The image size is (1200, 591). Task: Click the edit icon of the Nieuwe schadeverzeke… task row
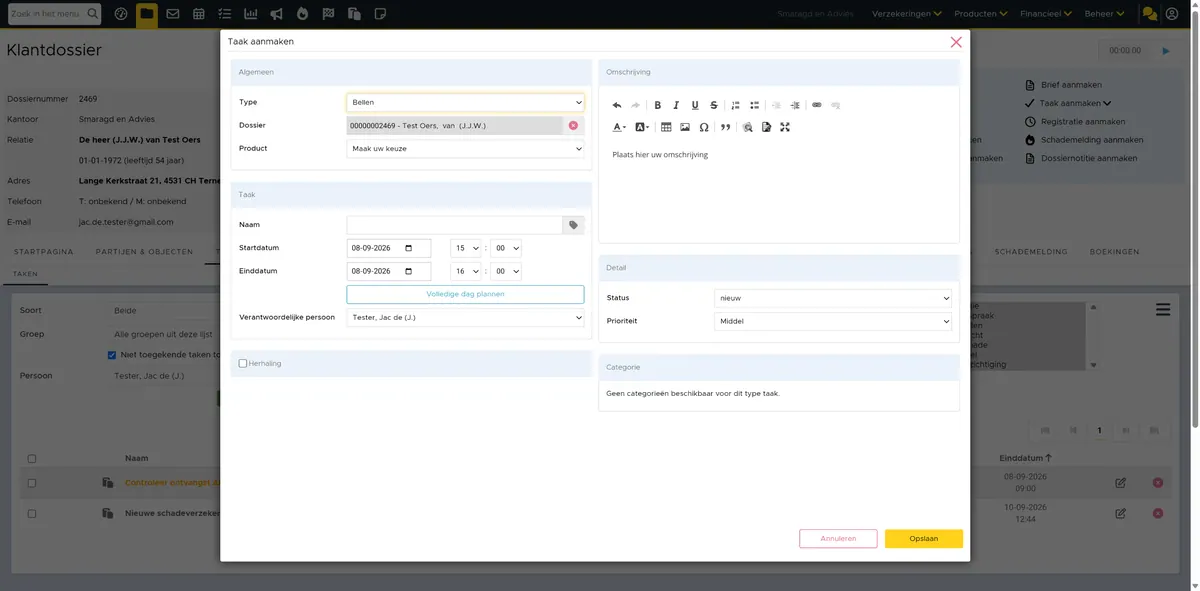click(x=1121, y=513)
